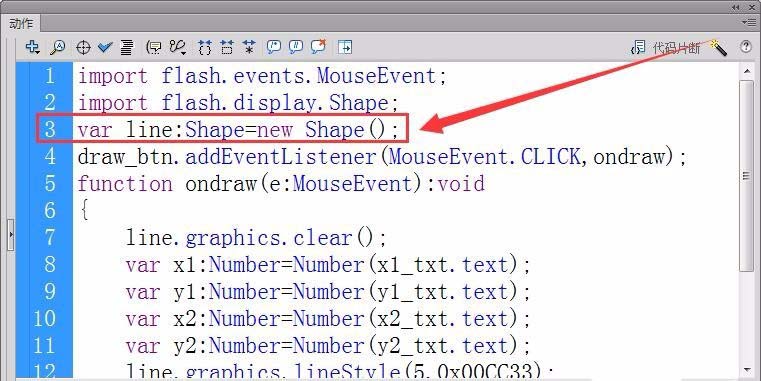This screenshot has height=381, width=761.
Task: Close the Actions panel
Action: coord(751,7)
